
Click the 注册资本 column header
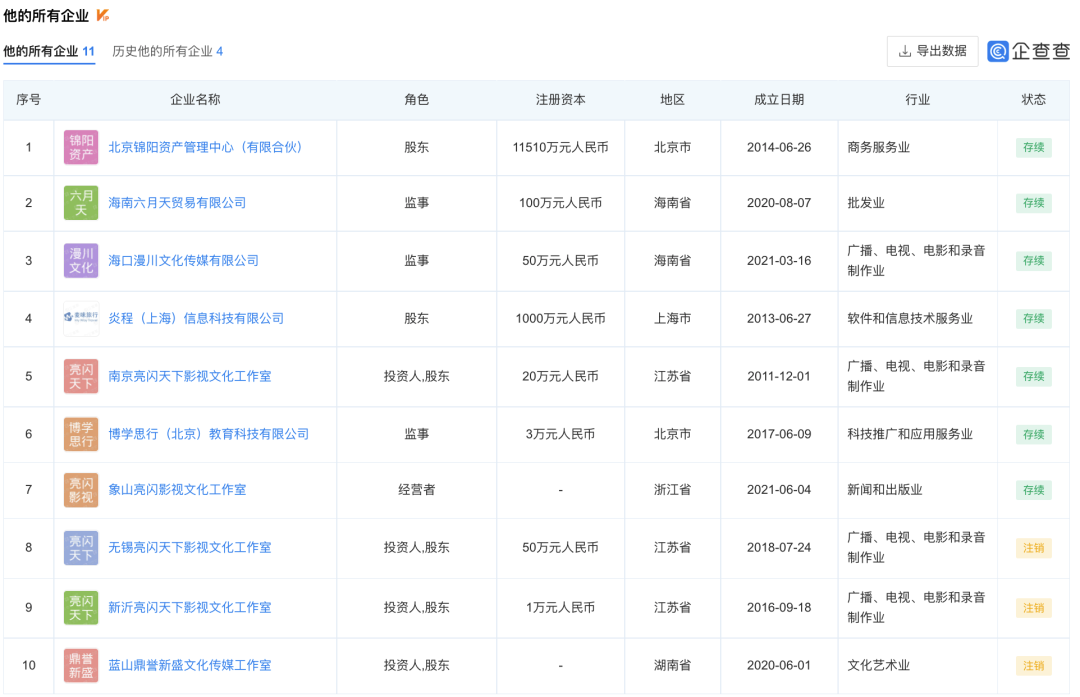560,100
